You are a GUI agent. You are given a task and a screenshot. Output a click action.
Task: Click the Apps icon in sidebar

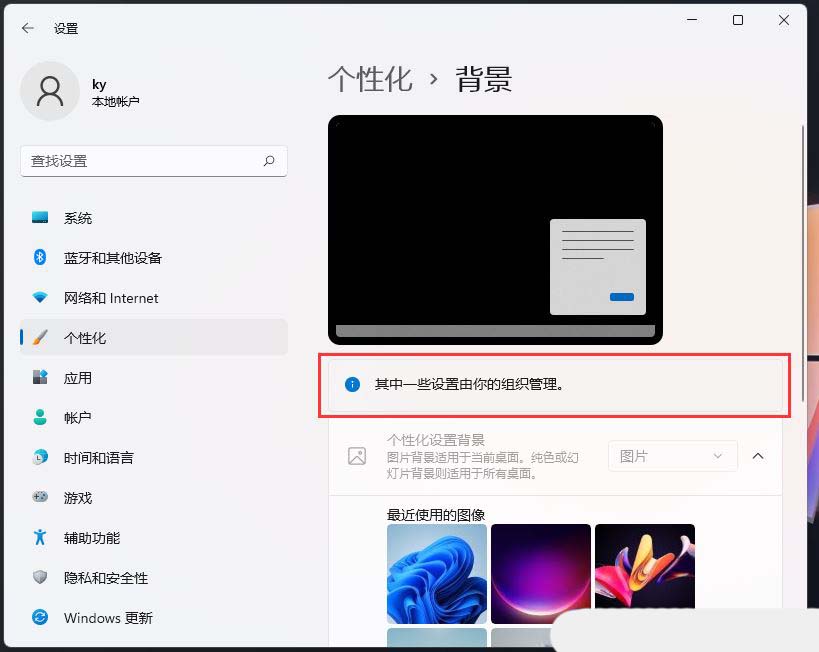(x=40, y=378)
